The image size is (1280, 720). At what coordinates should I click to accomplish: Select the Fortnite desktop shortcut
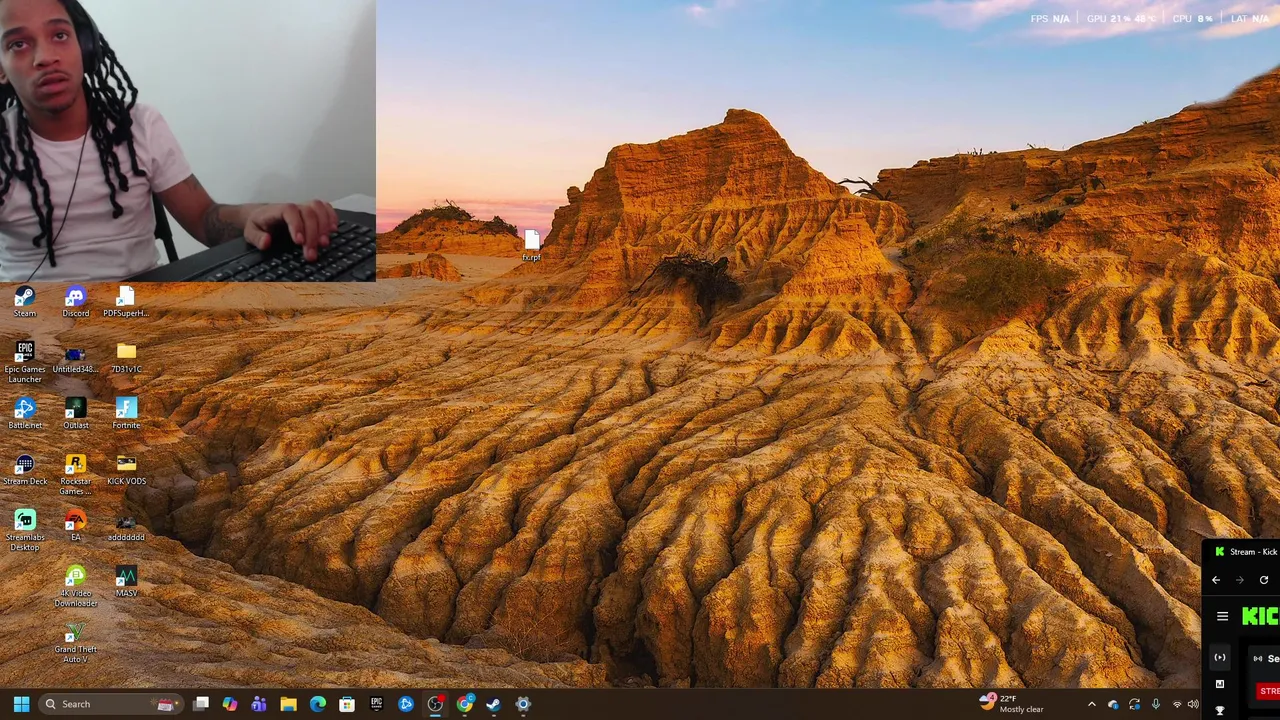[126, 413]
